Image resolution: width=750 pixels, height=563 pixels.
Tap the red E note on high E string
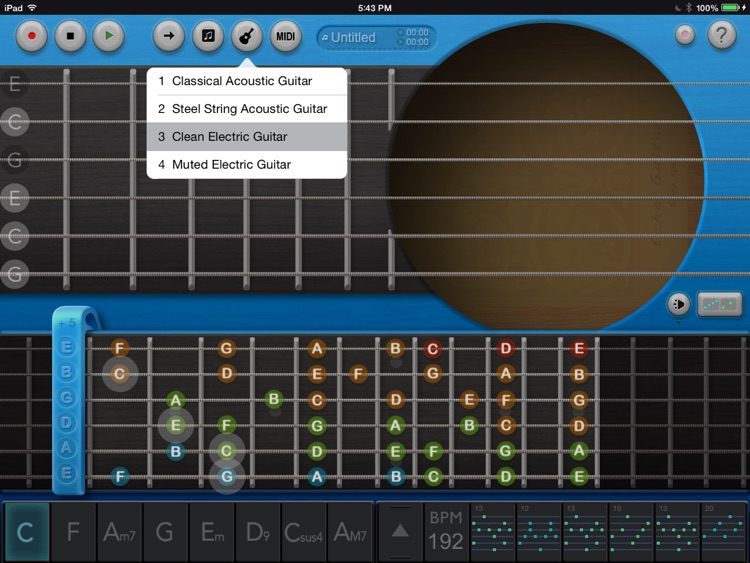coord(579,348)
